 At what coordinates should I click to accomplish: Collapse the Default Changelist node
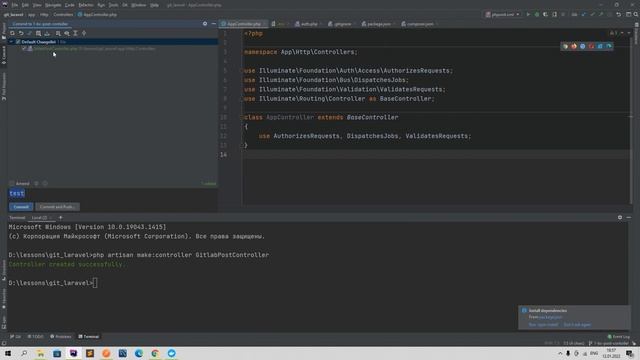coord(11,42)
